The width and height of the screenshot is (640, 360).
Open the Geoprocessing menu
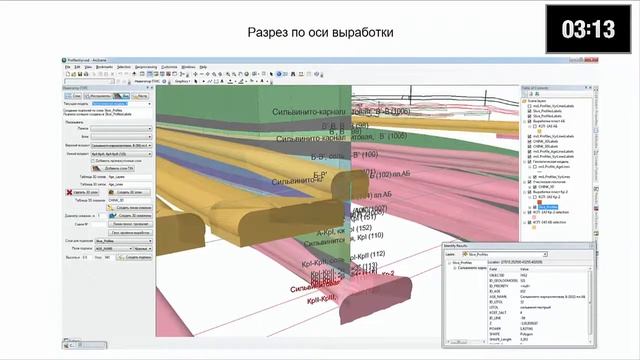[x=146, y=67]
